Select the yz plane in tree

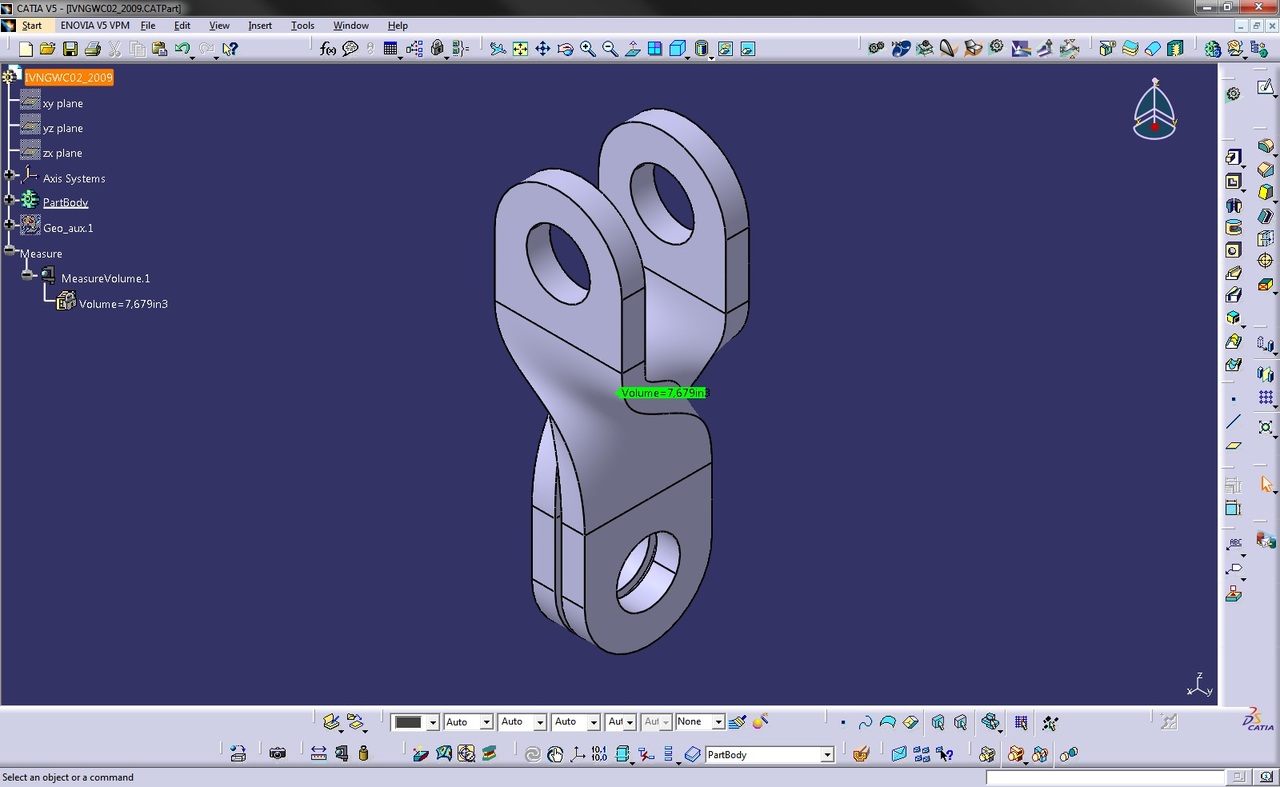point(62,128)
